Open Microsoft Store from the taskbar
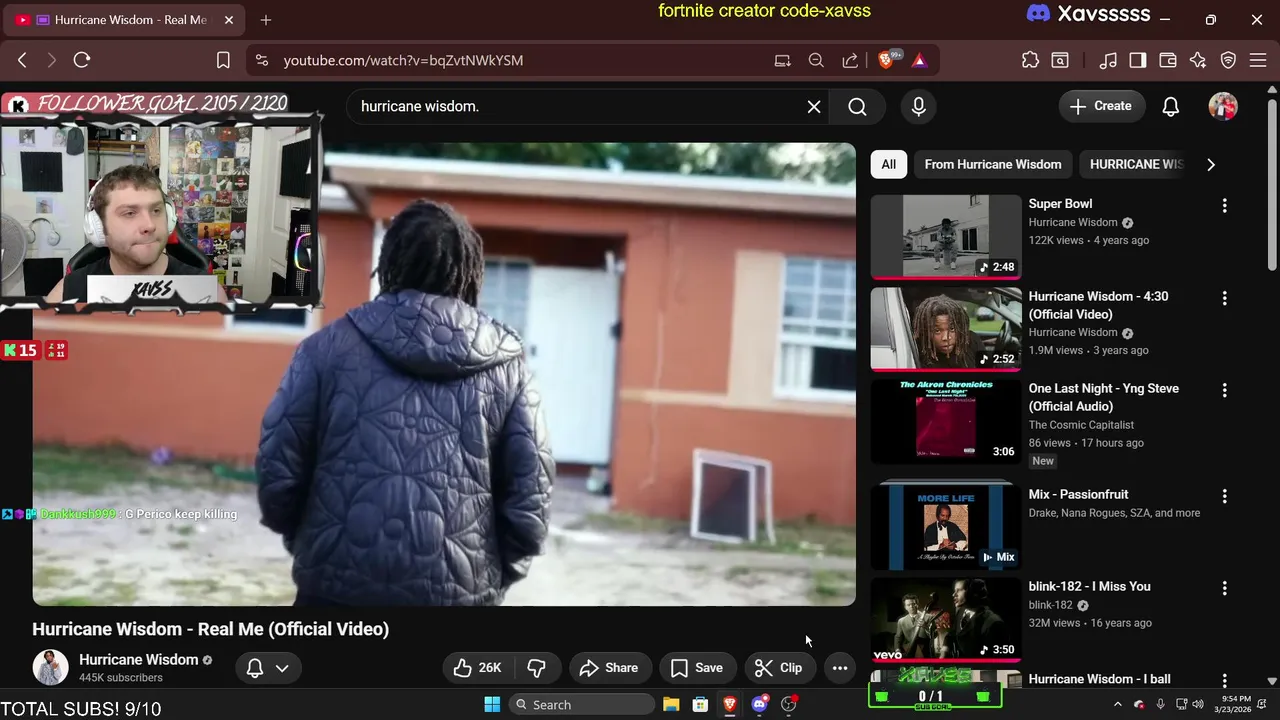Screen dimensions: 1280x720 700,705
